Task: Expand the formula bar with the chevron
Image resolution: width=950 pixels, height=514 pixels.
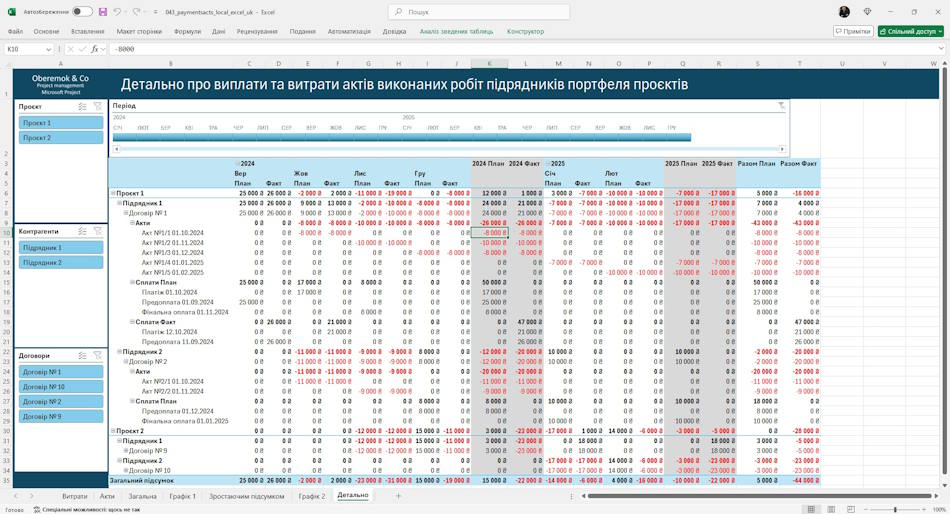Action: (x=941, y=49)
